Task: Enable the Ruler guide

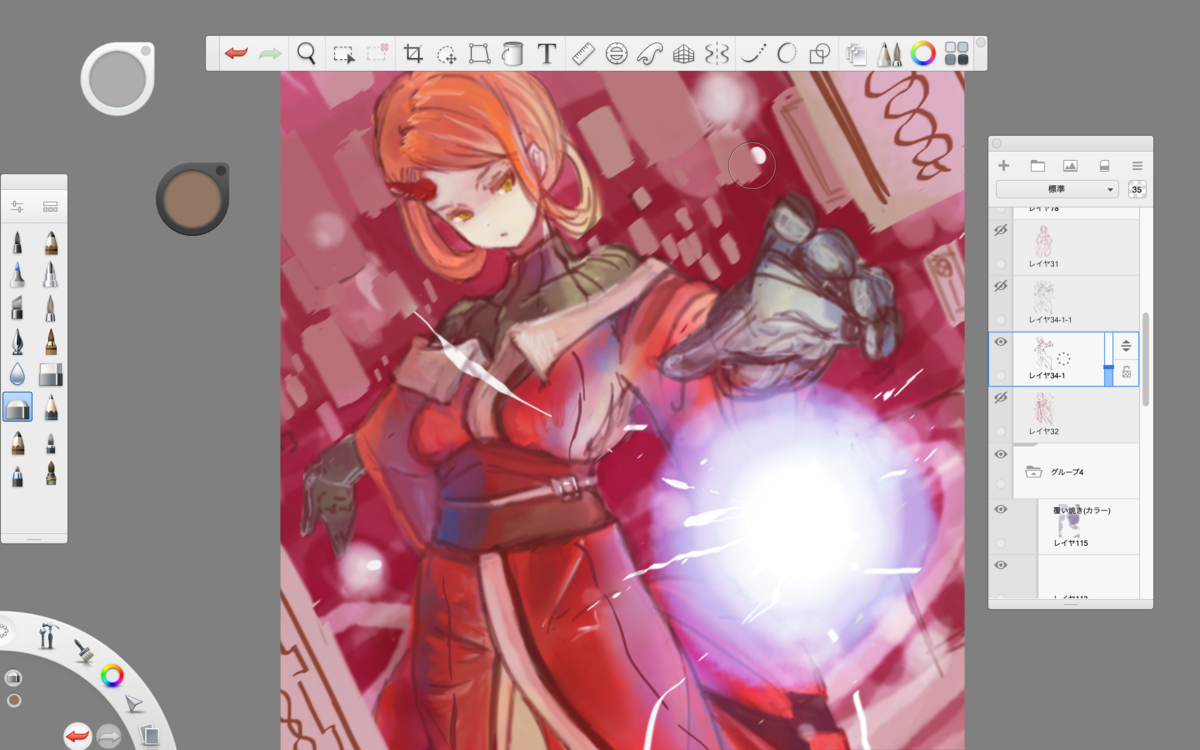Action: (x=584, y=53)
